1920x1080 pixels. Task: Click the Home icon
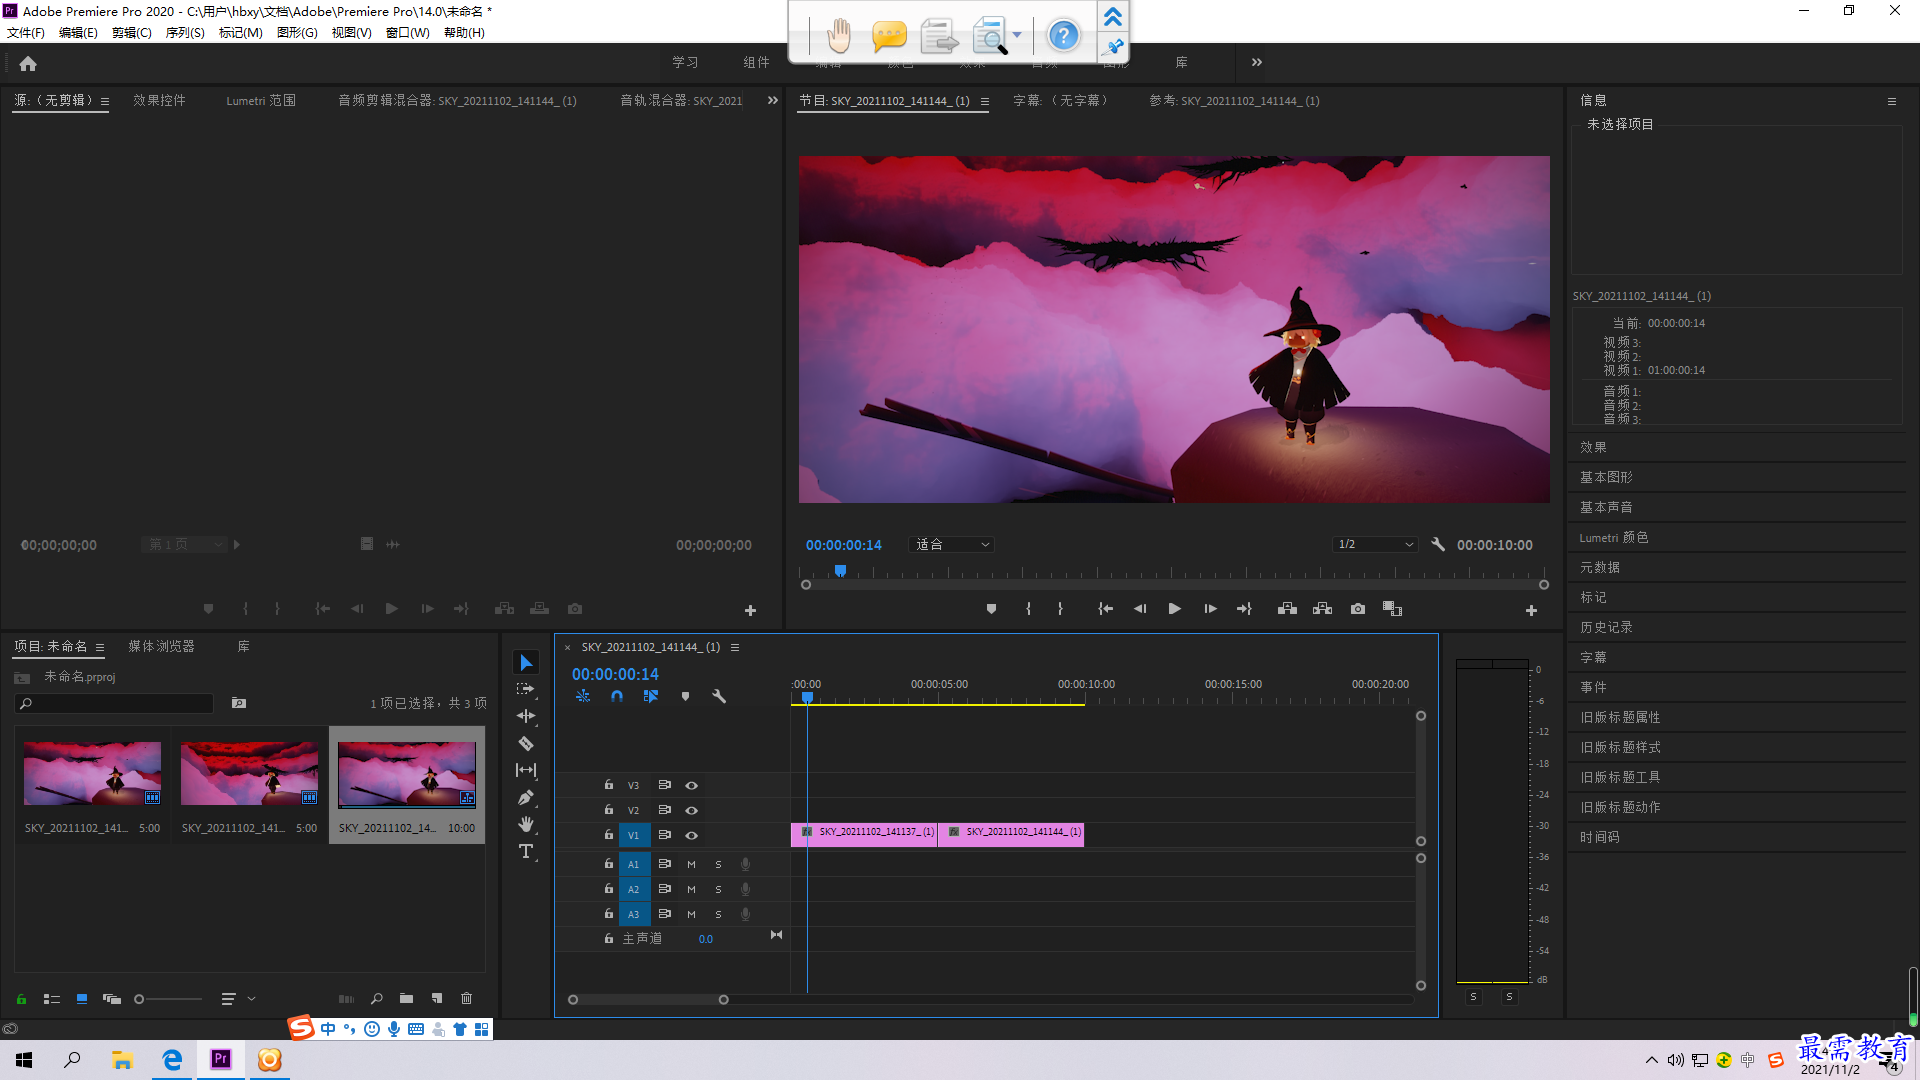click(x=28, y=63)
